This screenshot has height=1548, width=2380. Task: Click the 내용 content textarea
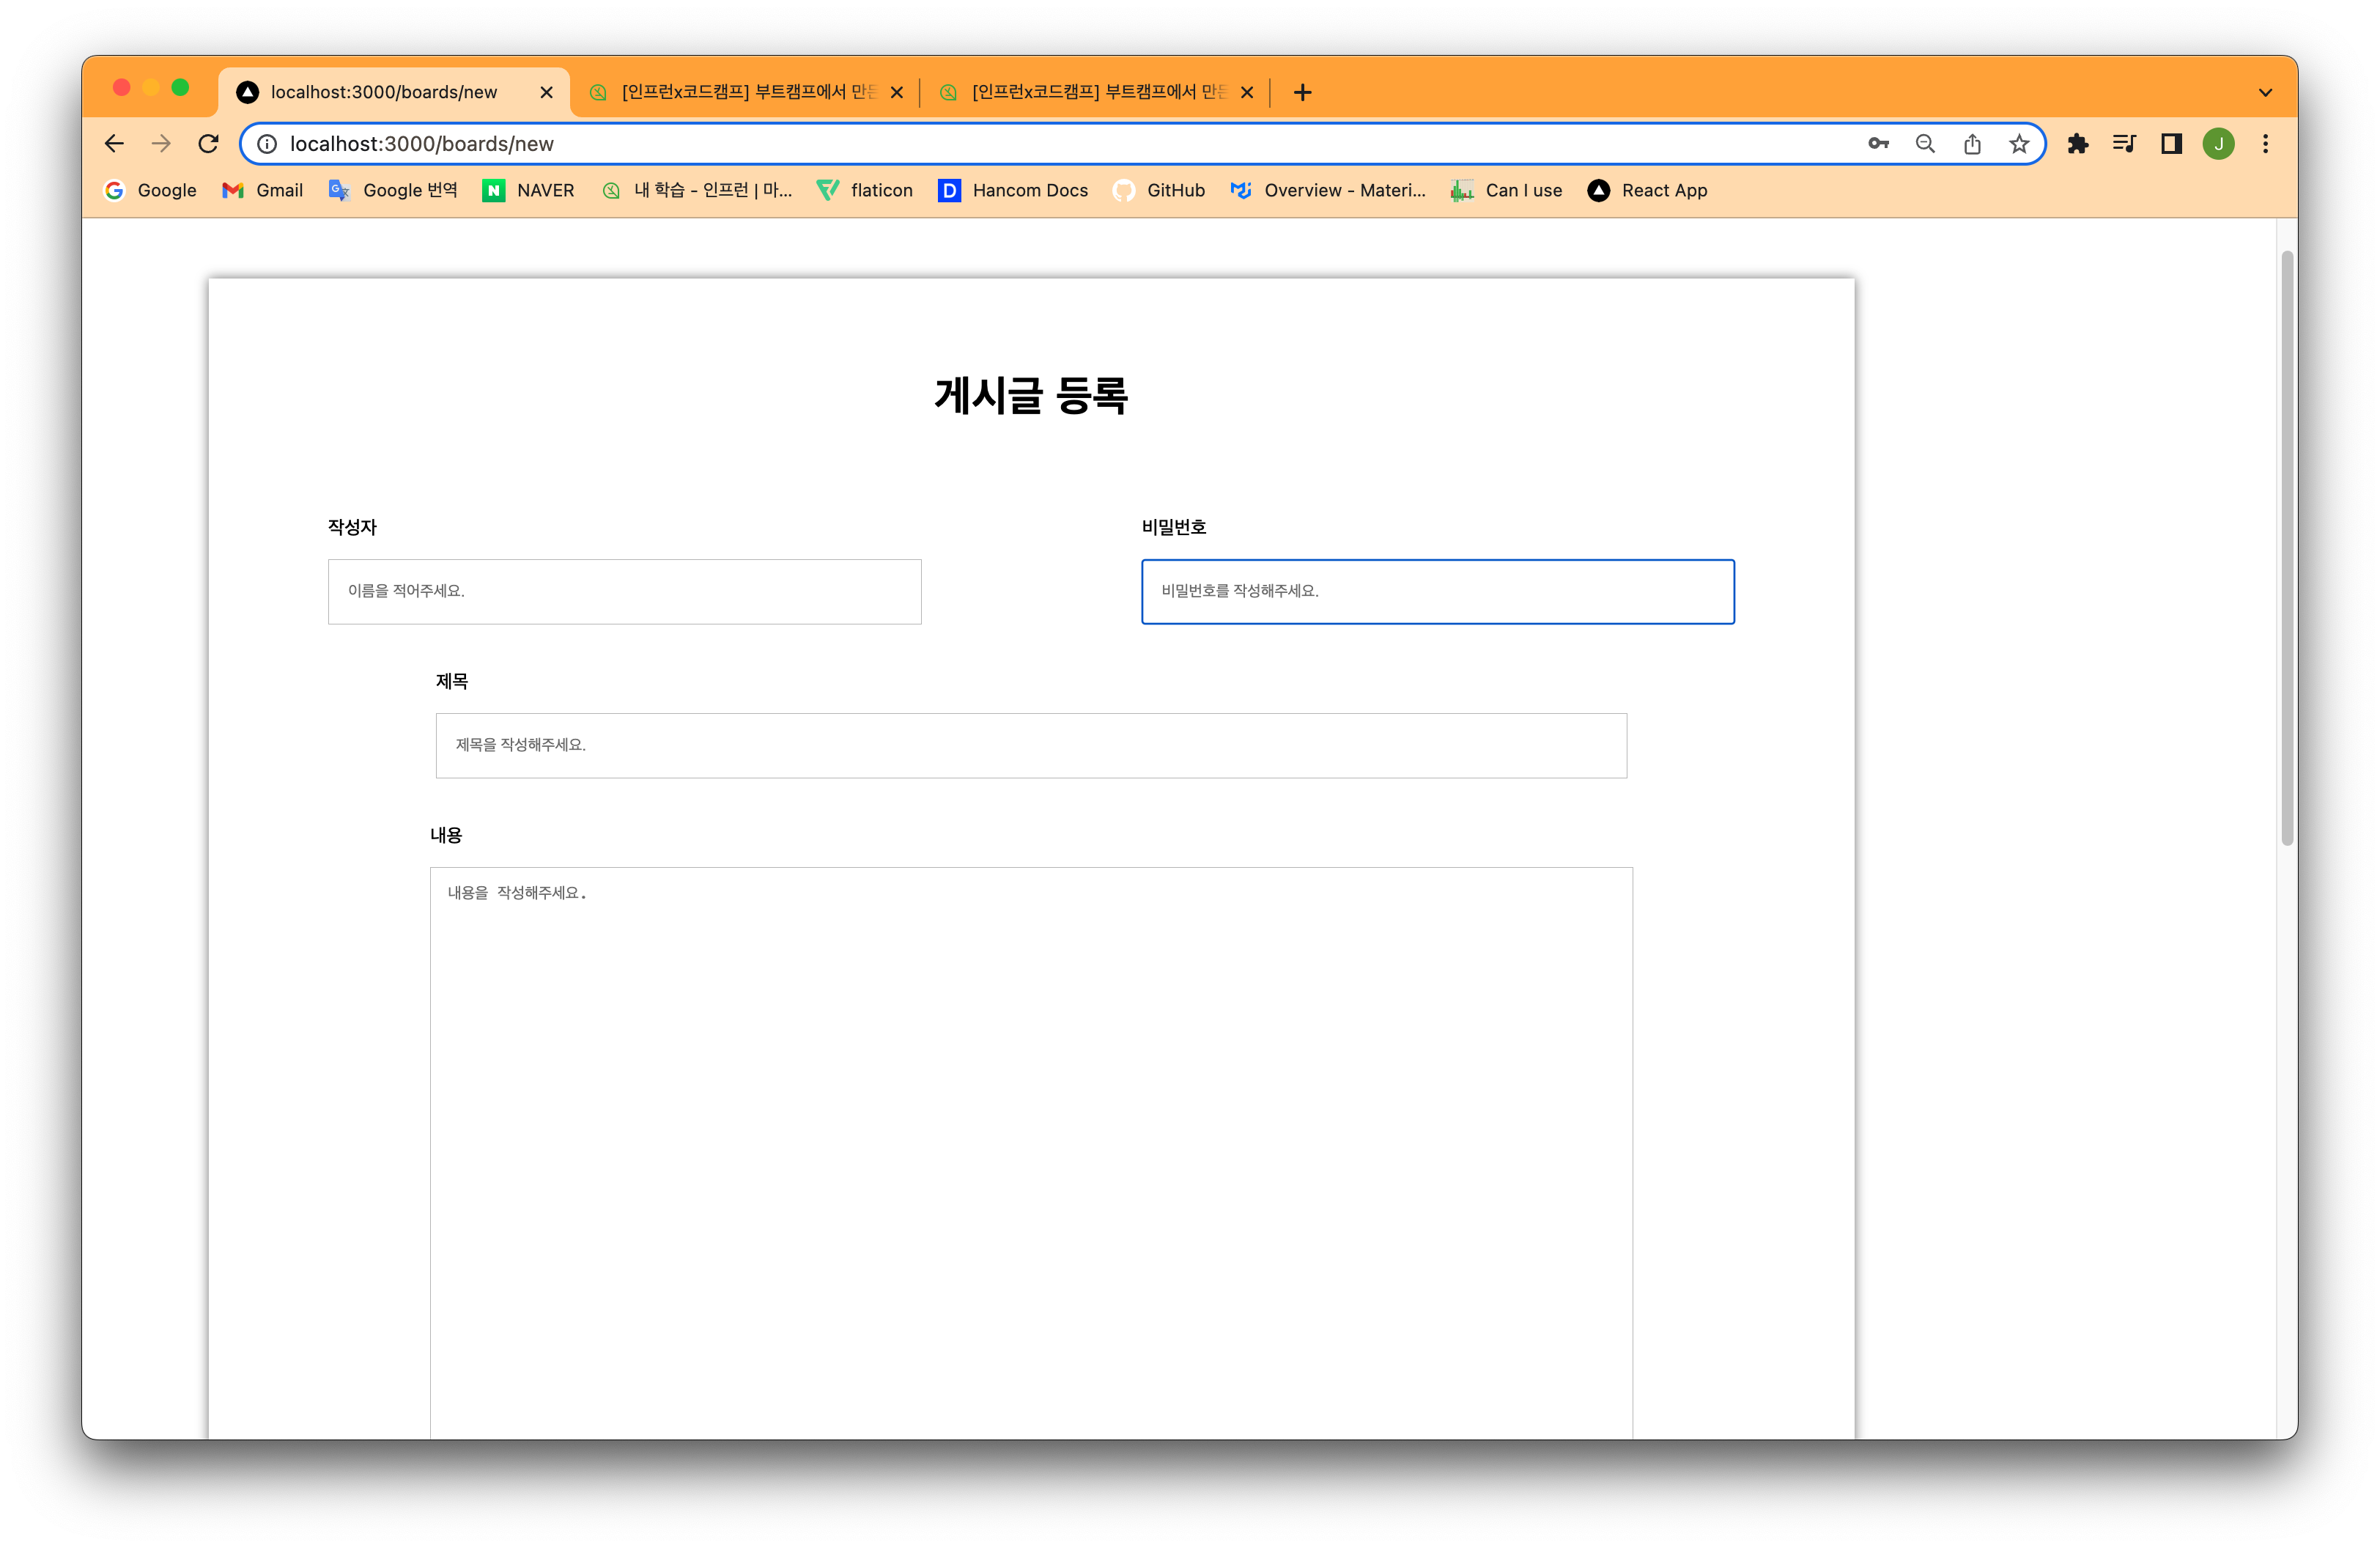coord(1031,1152)
